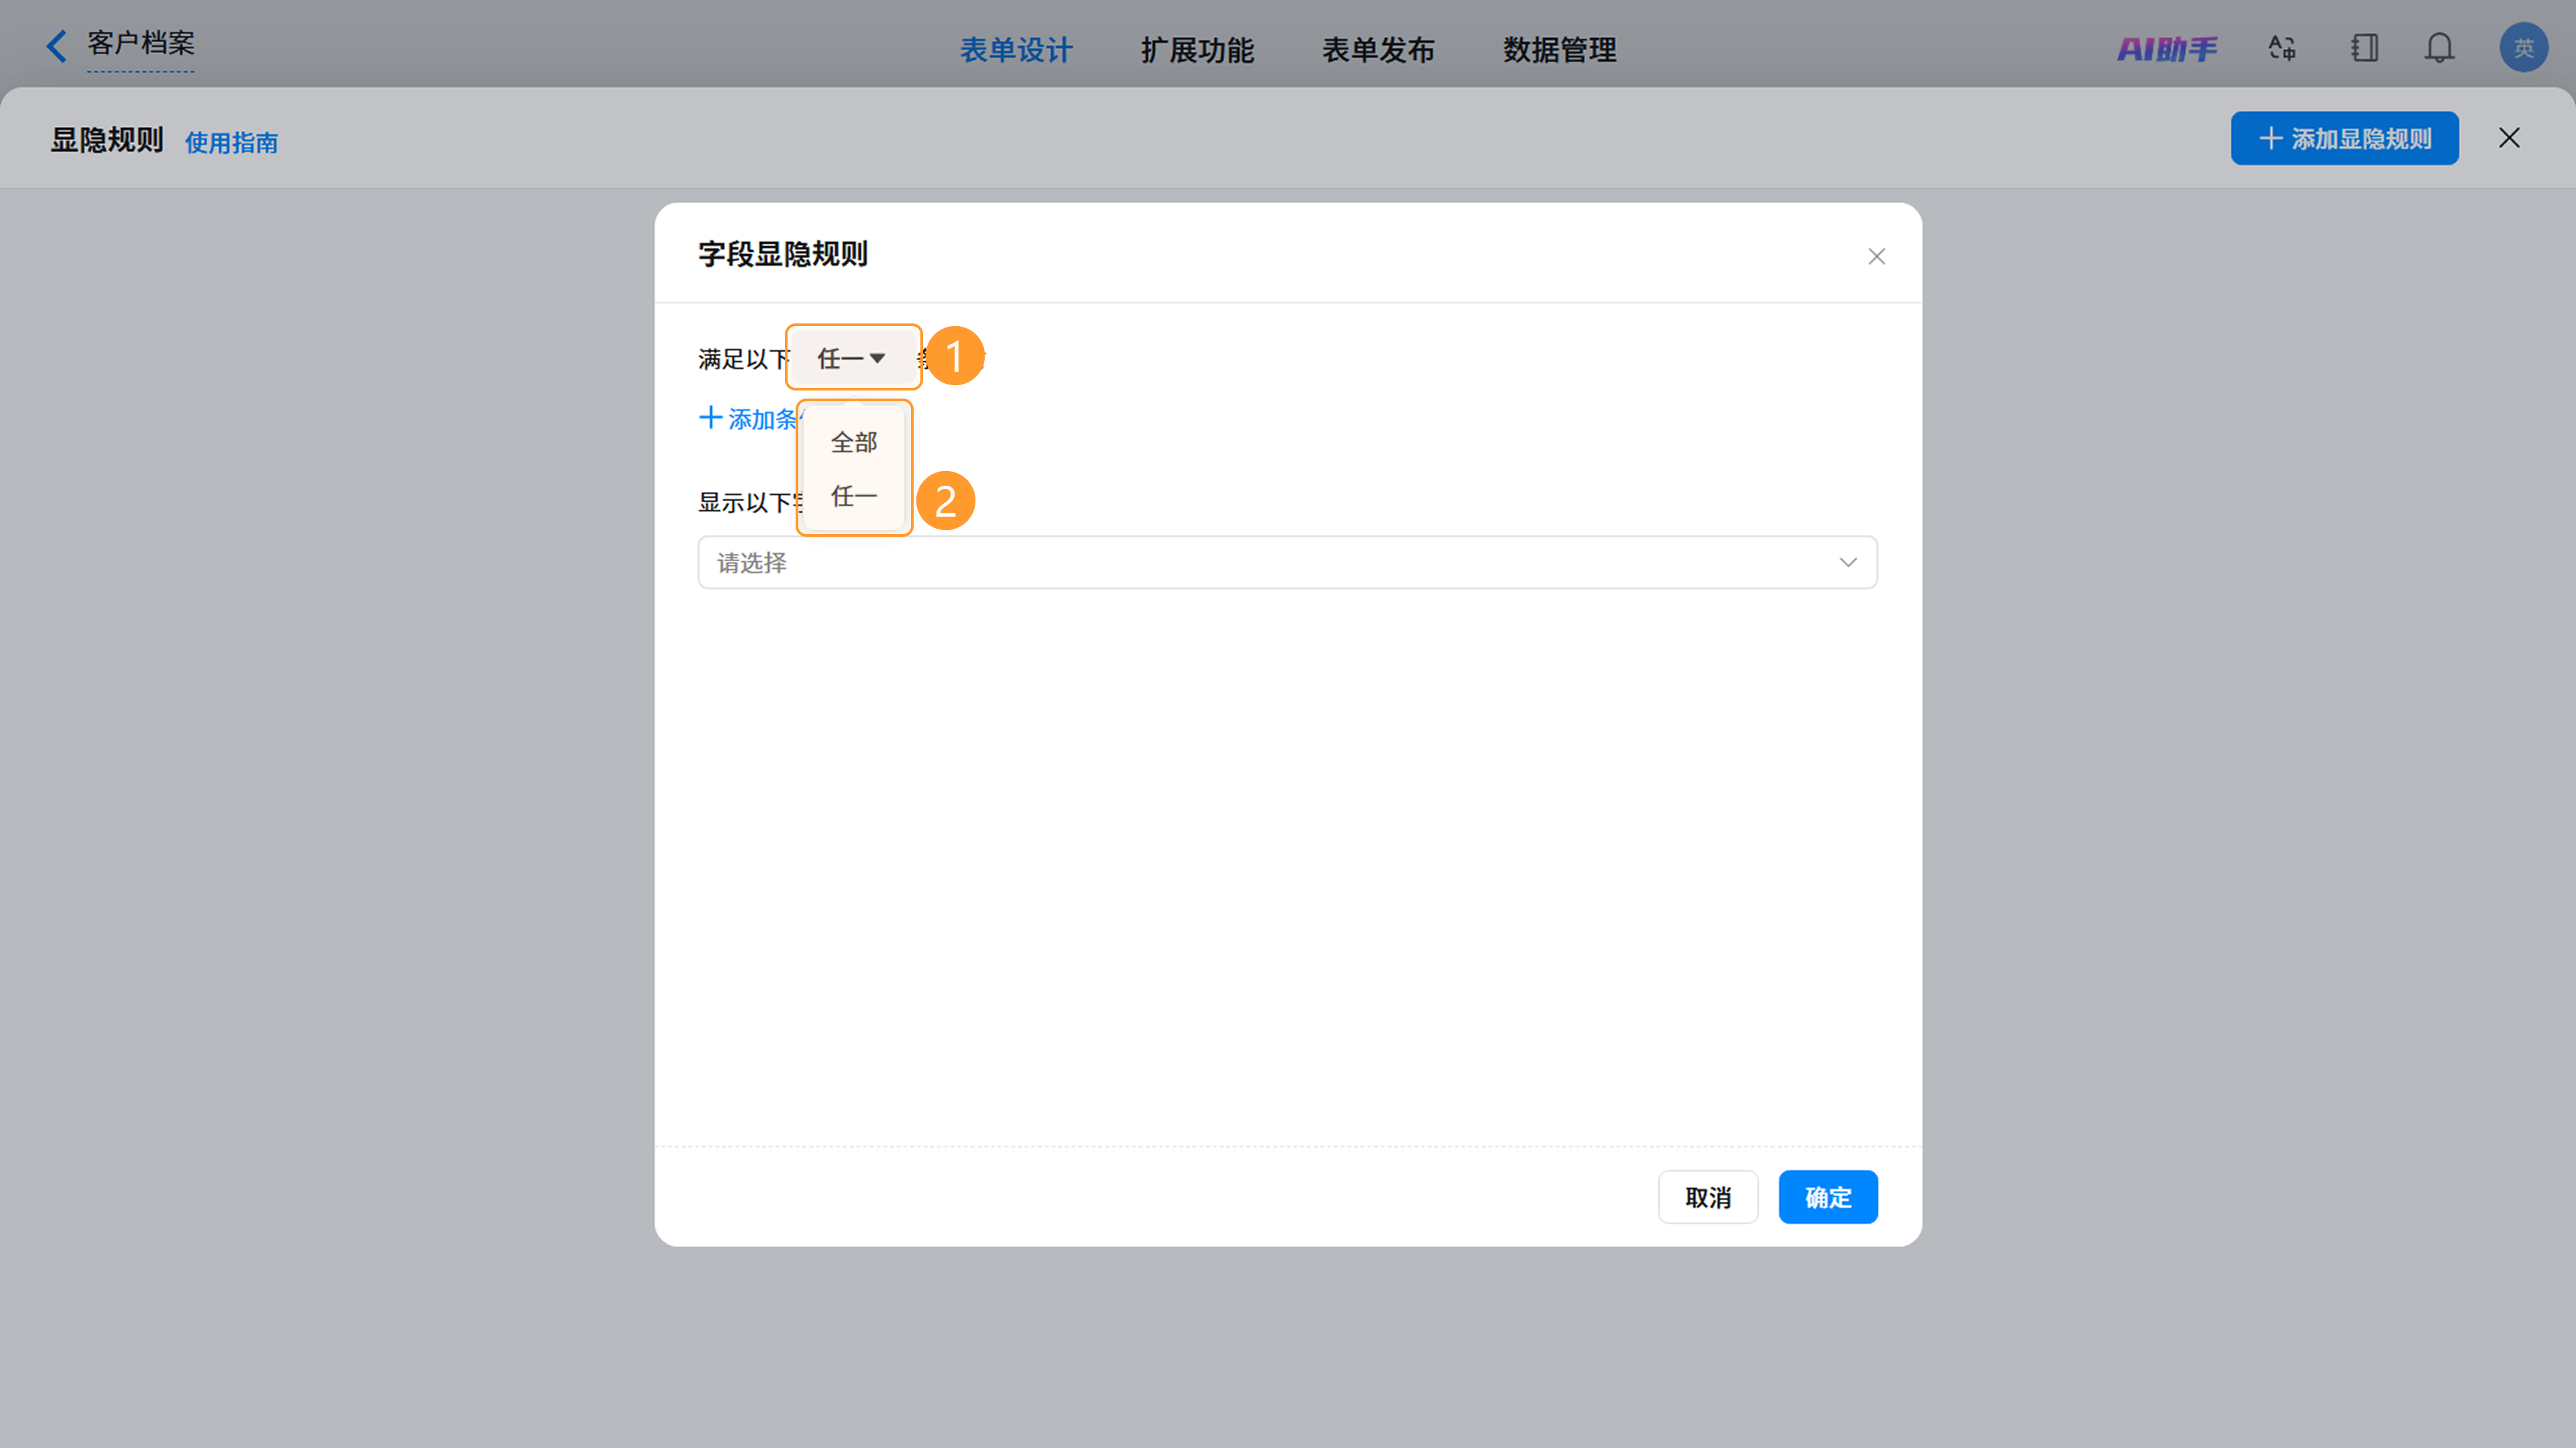Switch to the 表单发布 tab

[1378, 49]
